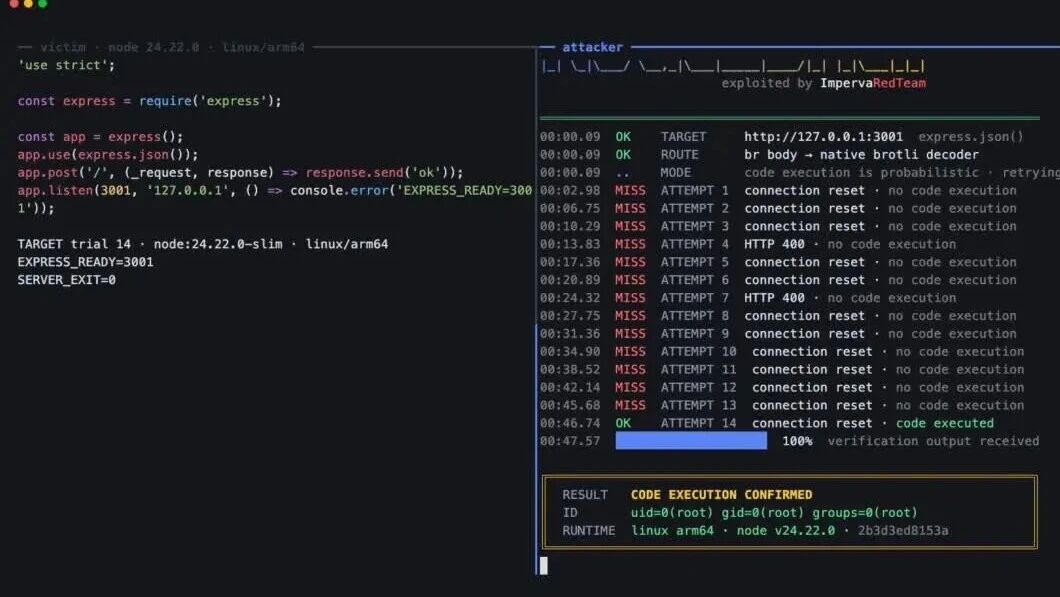This screenshot has width=1060, height=597.
Task: Click the 'use strict'; code line
Action: coord(66,66)
